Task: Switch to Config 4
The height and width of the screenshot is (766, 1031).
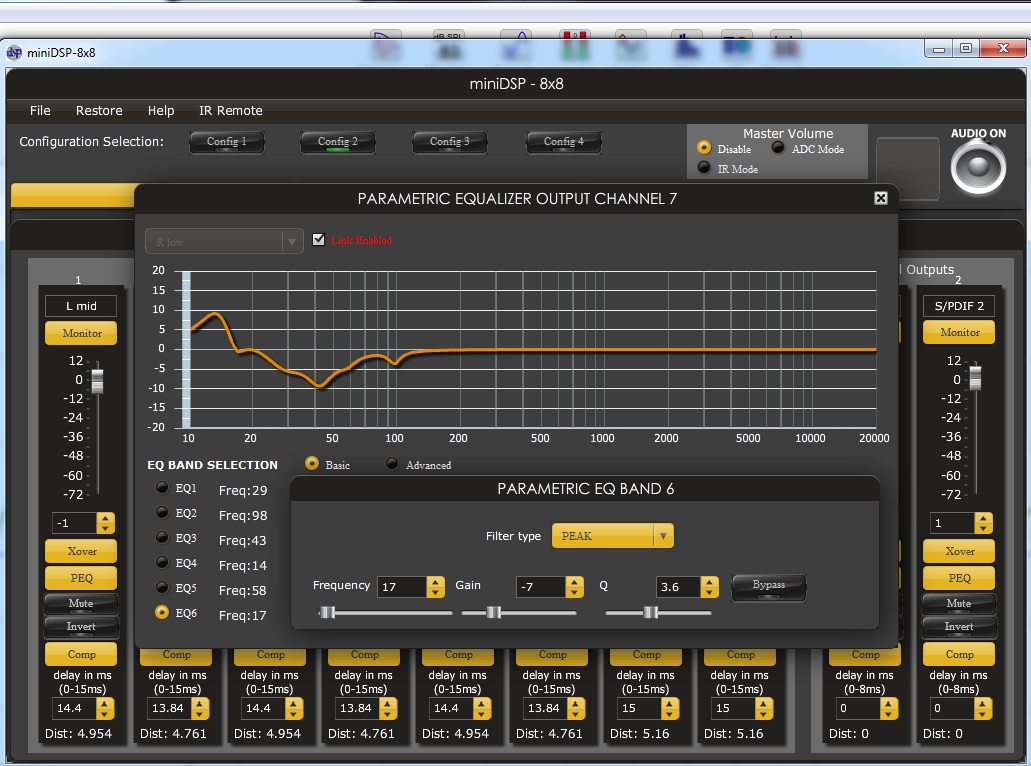Action: tap(563, 142)
